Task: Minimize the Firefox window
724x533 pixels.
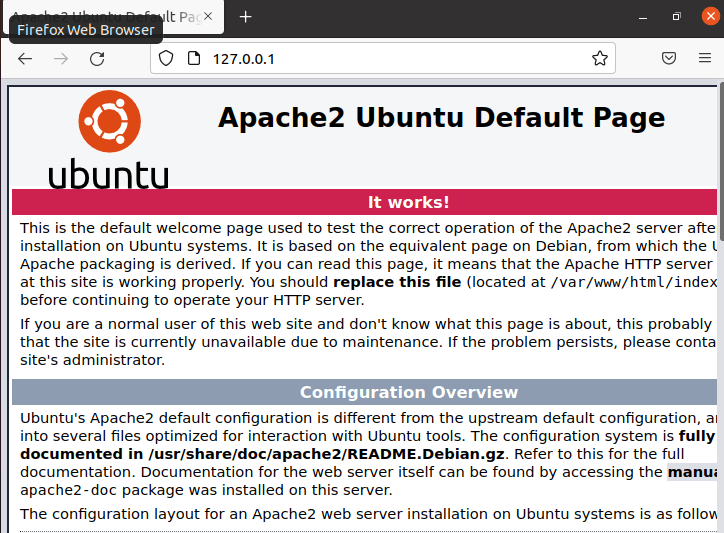Action: (x=643, y=17)
